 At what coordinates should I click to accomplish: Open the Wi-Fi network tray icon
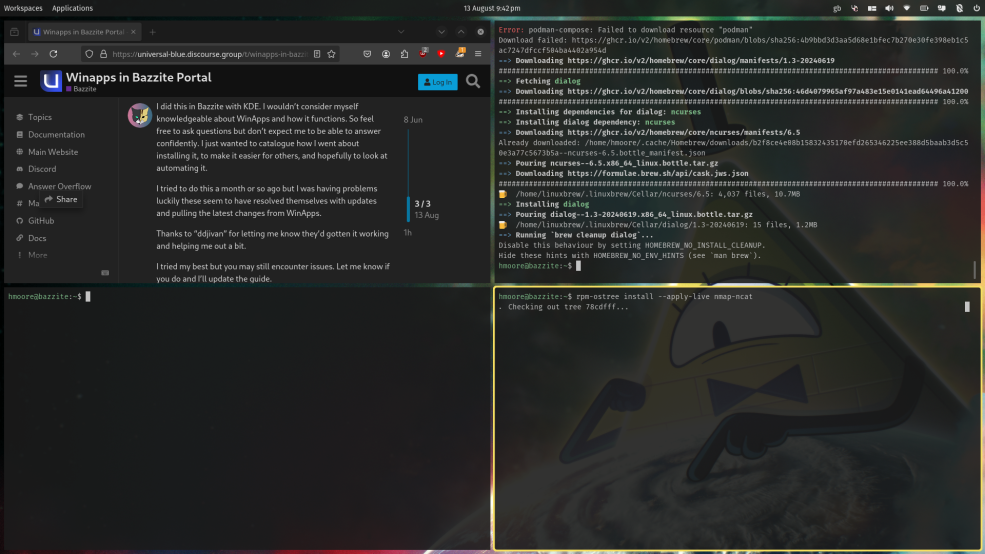906,8
